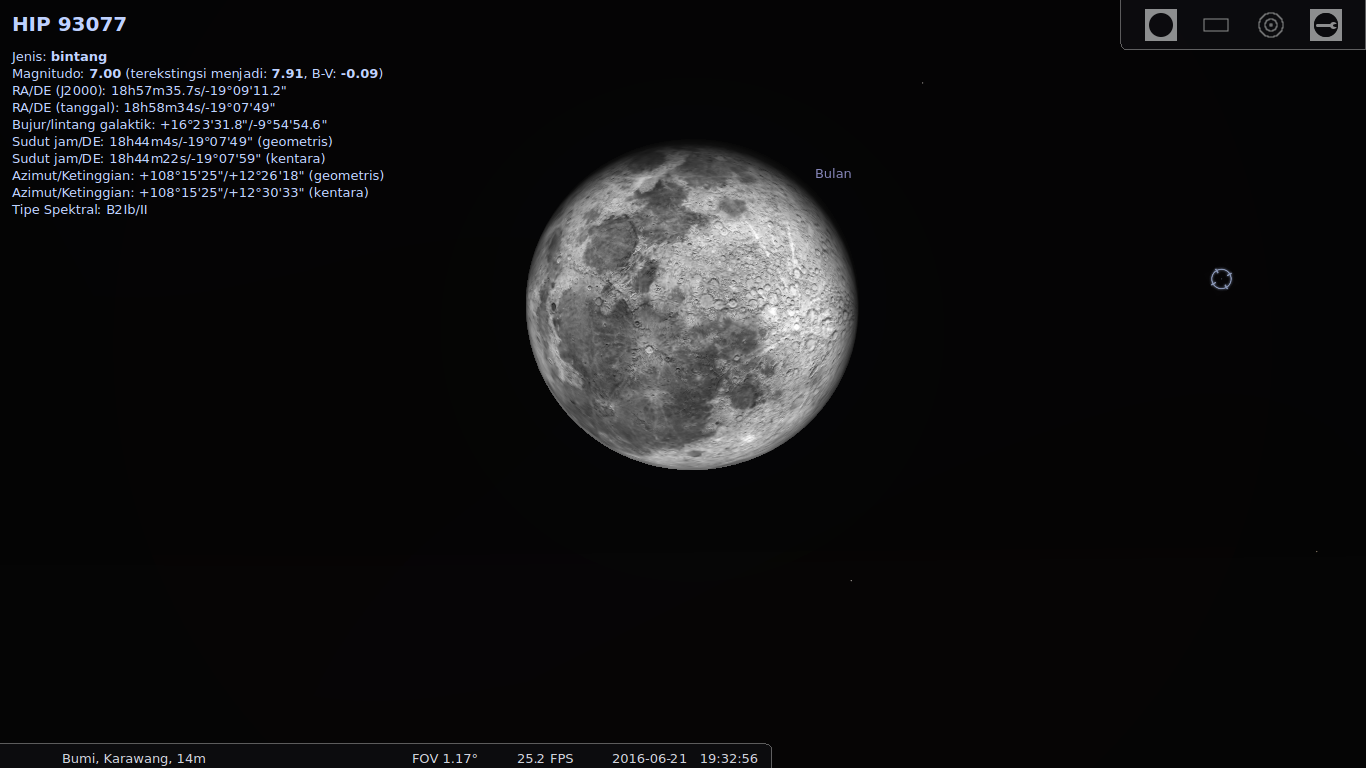
Task: Click the Telrad reticle marker in the sky
Action: tap(1221, 280)
